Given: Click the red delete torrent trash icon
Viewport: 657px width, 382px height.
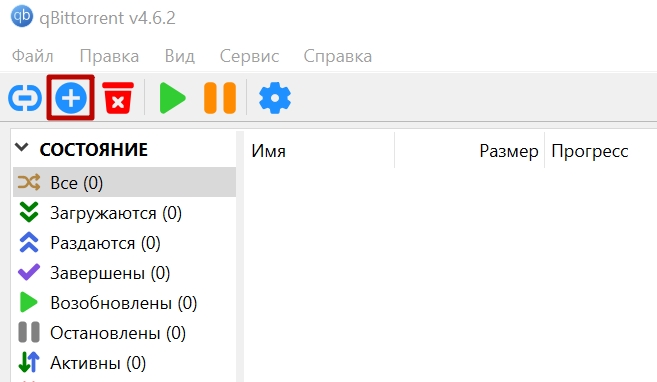Looking at the screenshot, I should point(118,98).
